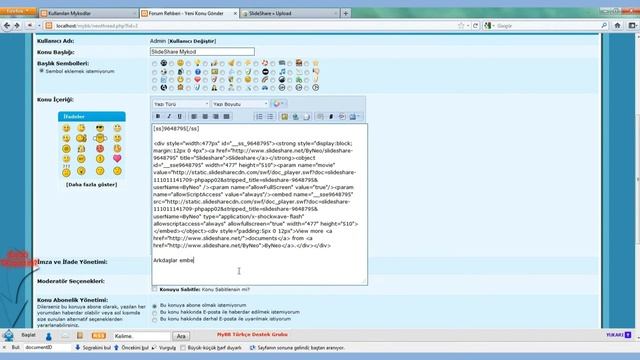Viewport: 640px width, 360px height.
Task: Insert a bulleted list
Action: click(270, 116)
